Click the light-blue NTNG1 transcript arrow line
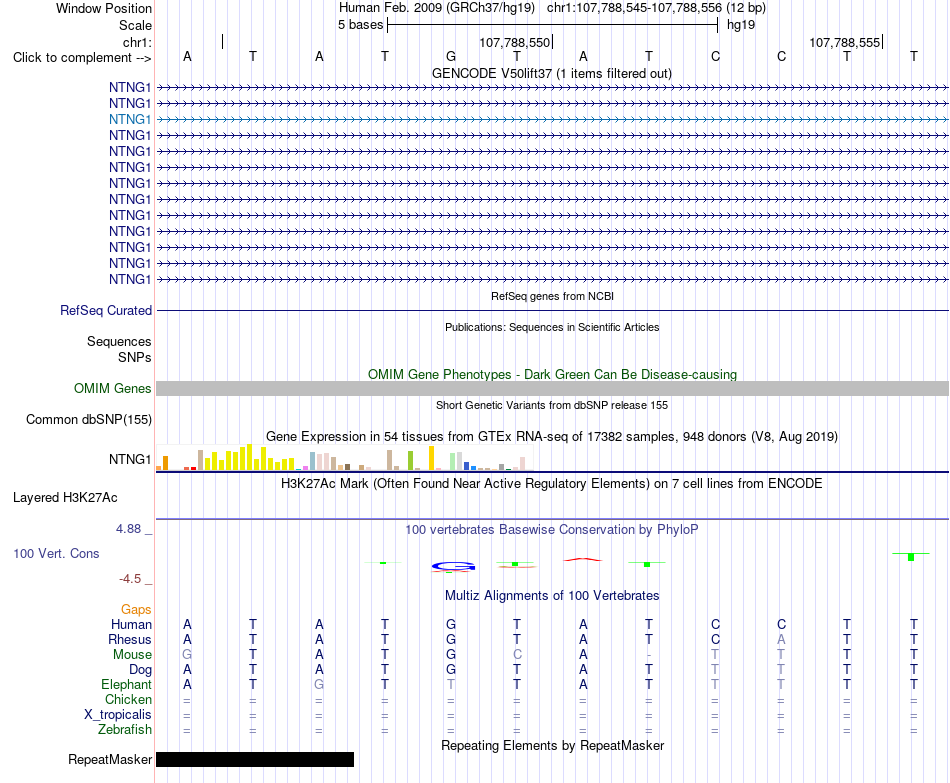 pyautogui.click(x=552, y=119)
